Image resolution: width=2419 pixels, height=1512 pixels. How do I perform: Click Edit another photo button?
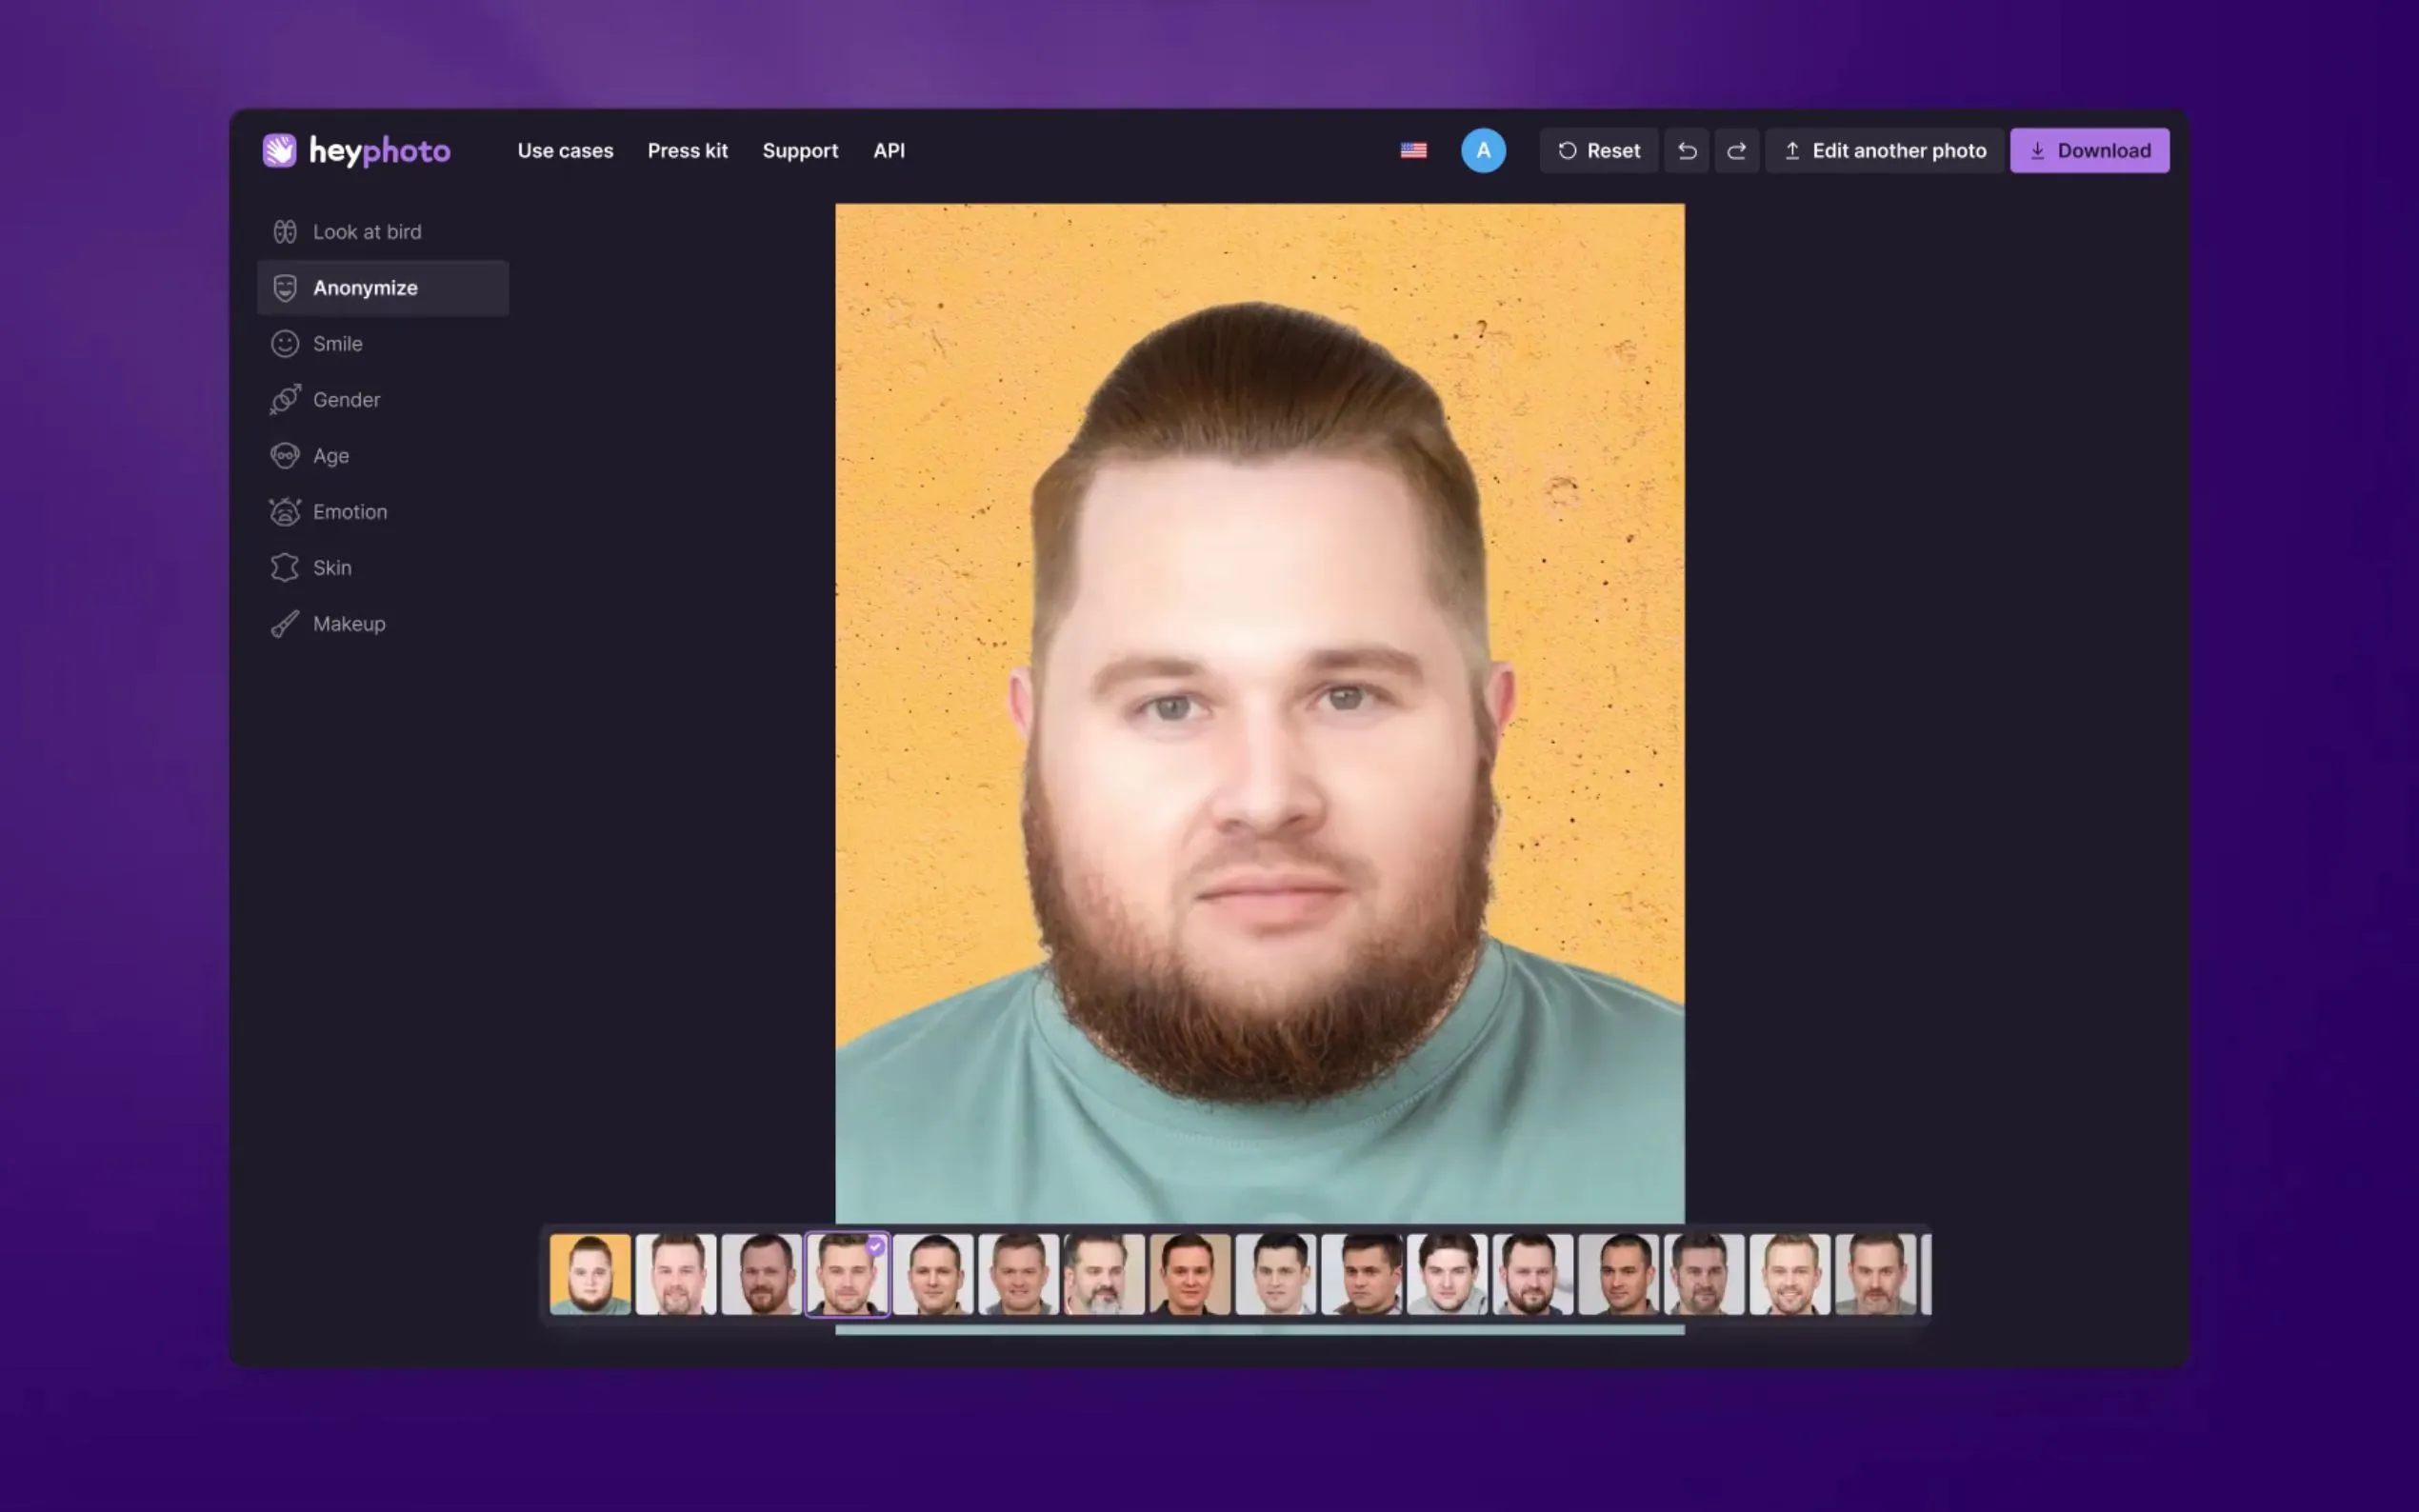click(1884, 151)
